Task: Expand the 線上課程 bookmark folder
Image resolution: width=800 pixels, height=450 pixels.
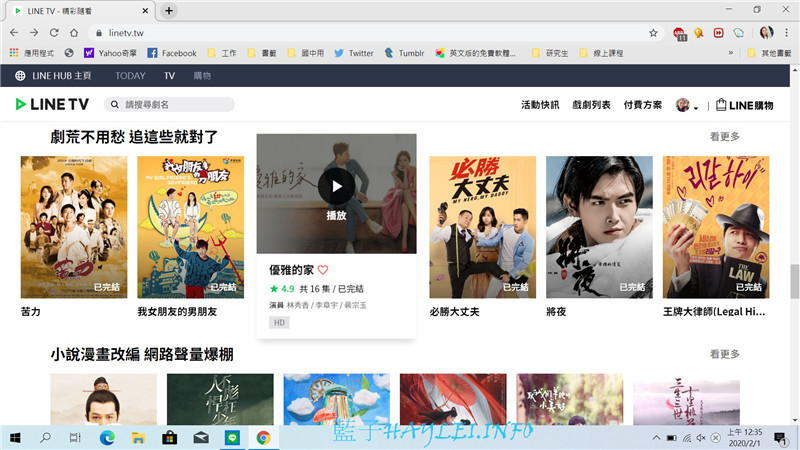Action: (601, 53)
